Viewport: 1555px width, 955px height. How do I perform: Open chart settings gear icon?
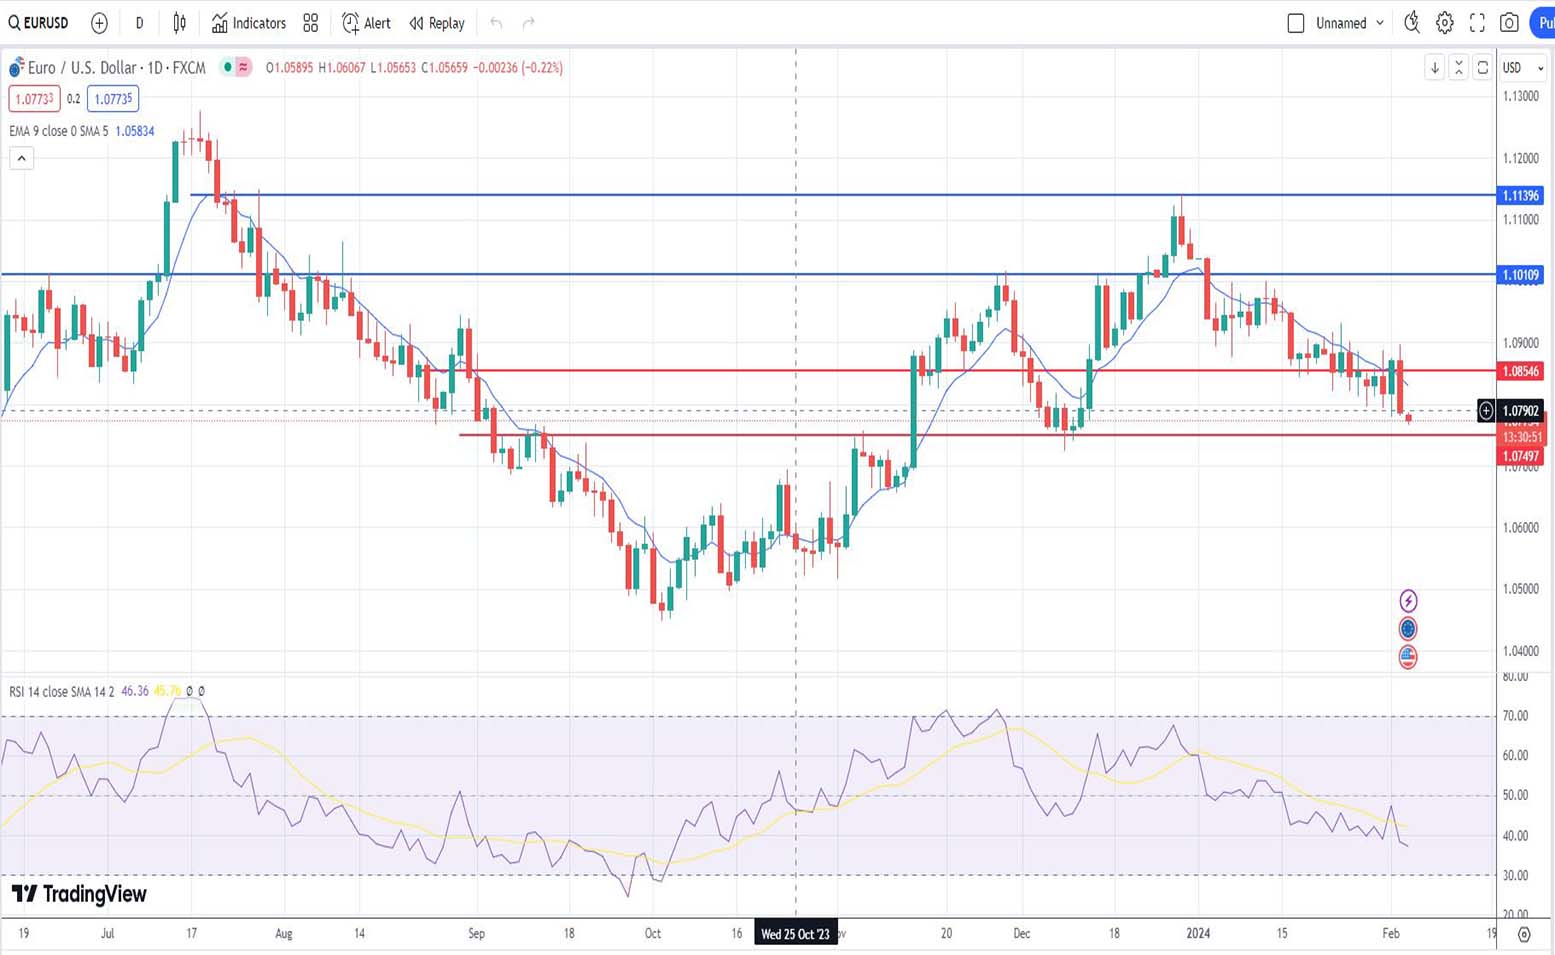point(1445,23)
